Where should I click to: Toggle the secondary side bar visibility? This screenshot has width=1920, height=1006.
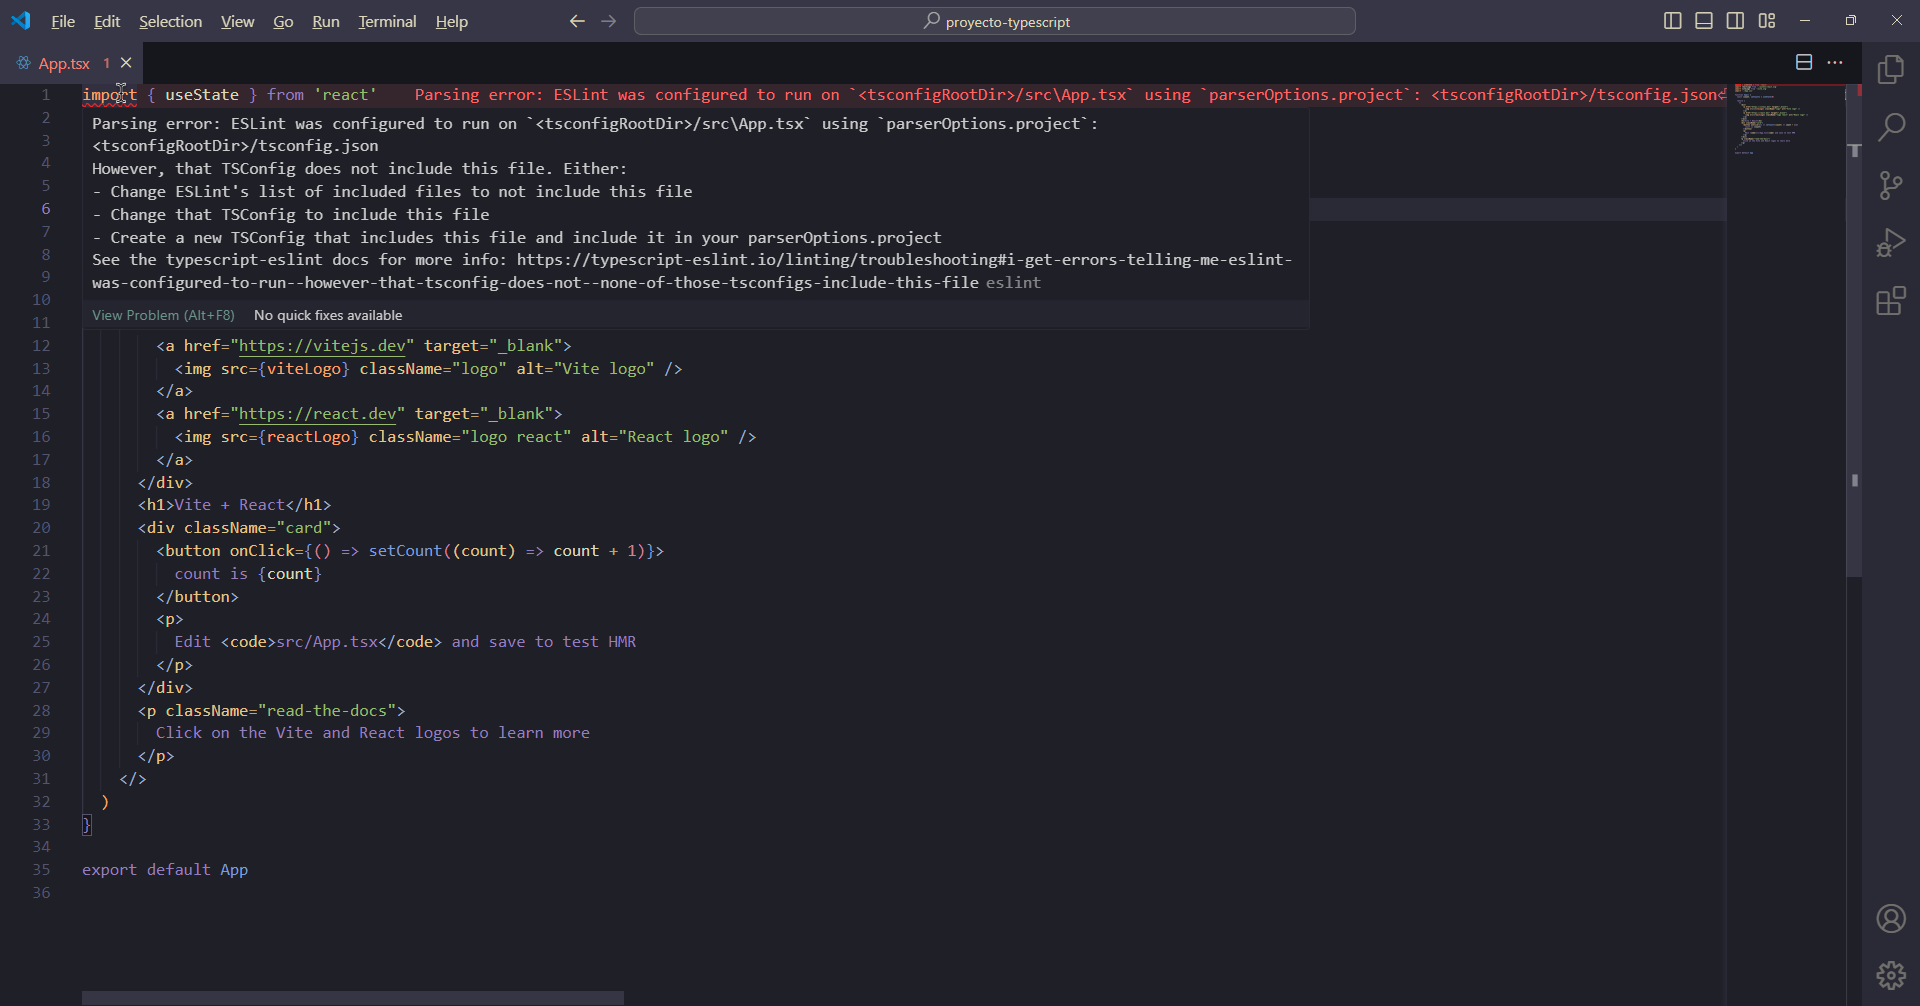1735,21
